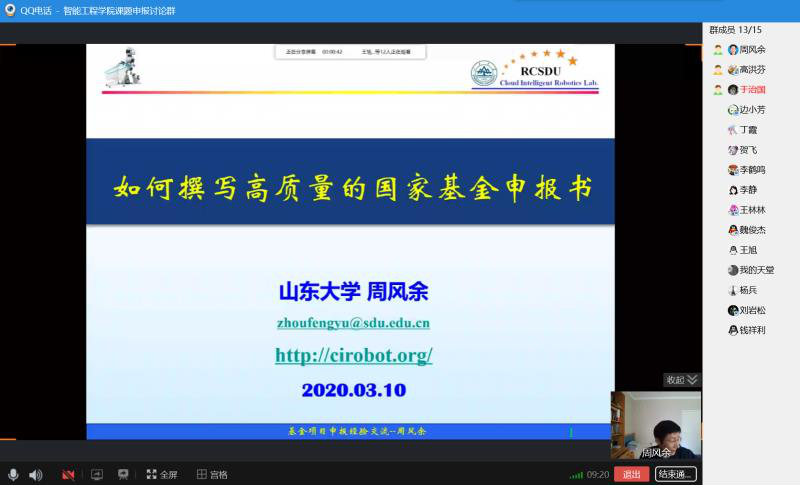Viewport: 800px width, 485px height.
Task: Click the whiteboard presentation icon
Action: (x=123, y=474)
